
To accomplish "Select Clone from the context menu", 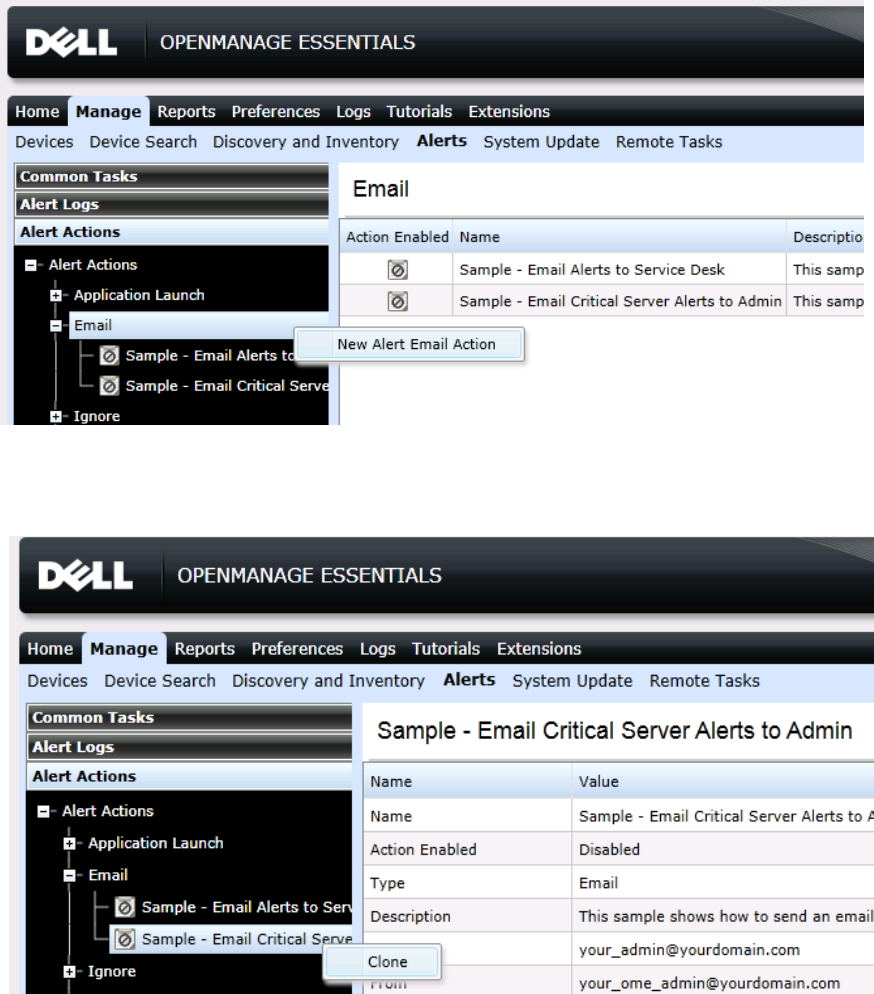I will click(x=383, y=962).
